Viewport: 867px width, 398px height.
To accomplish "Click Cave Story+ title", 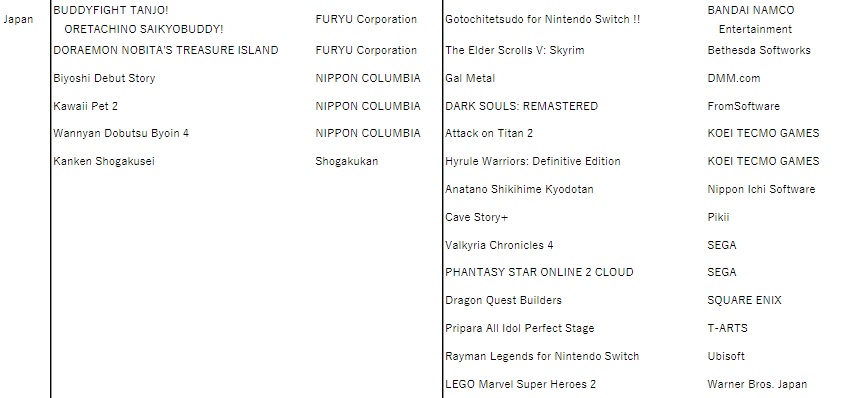I will pyautogui.click(x=477, y=217).
